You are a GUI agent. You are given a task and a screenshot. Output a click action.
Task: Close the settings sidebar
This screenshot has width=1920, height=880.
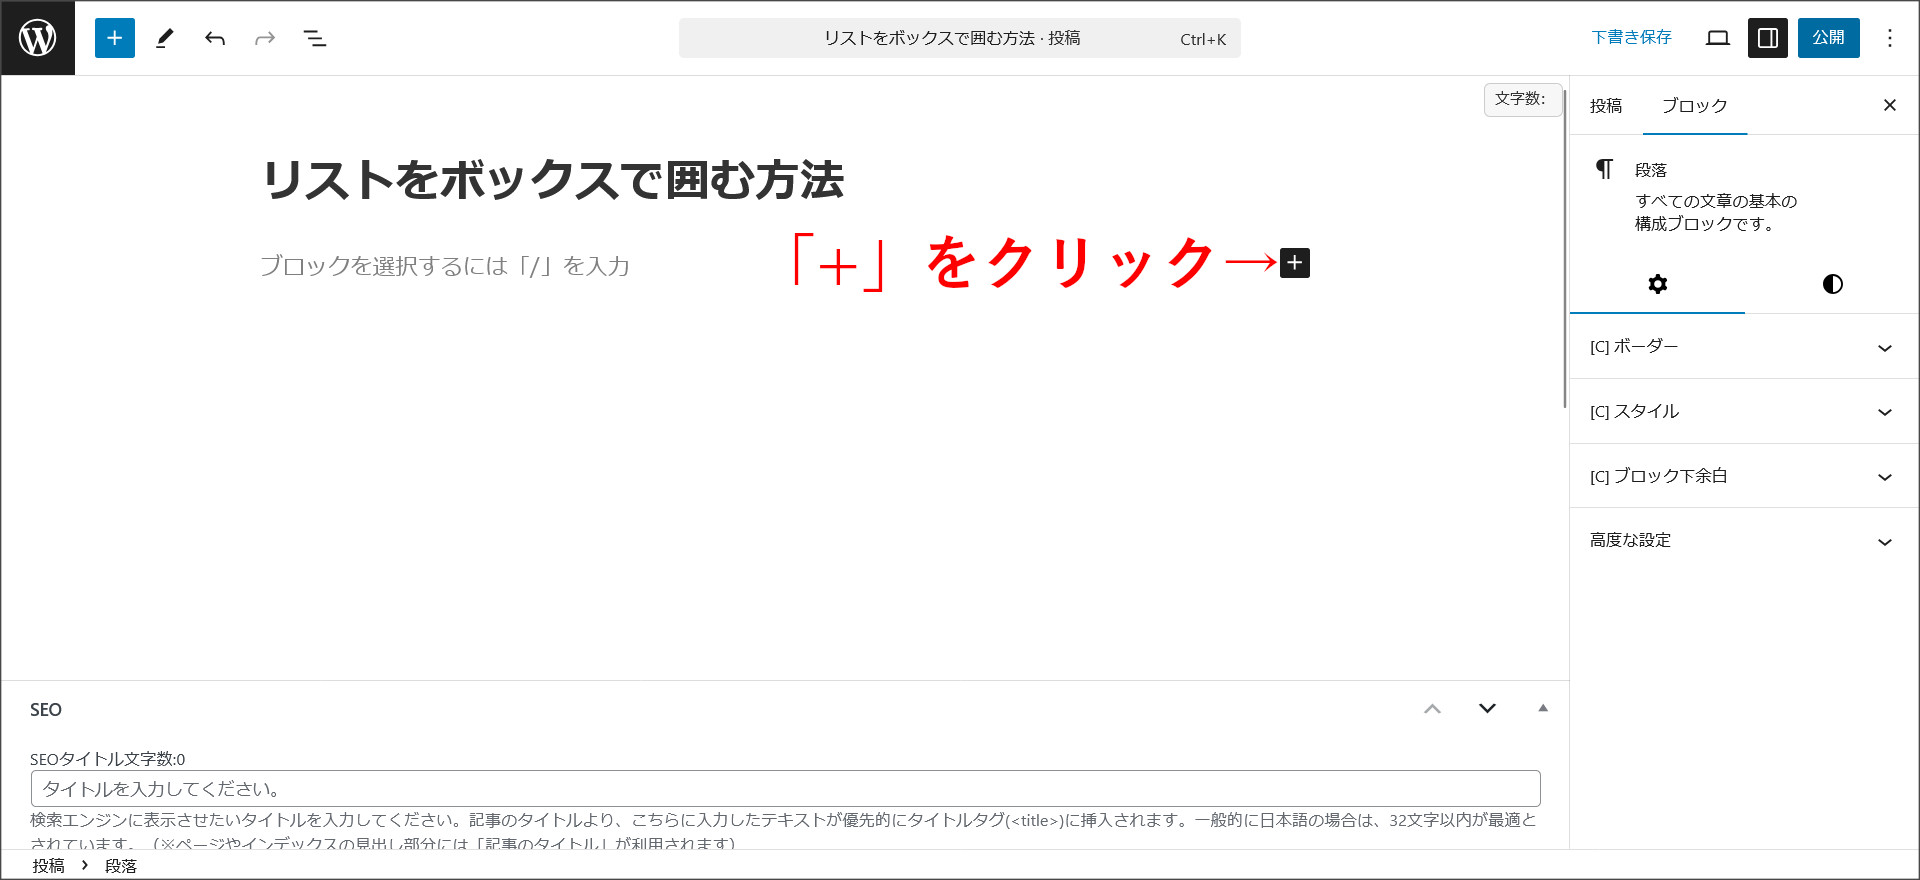(1890, 105)
